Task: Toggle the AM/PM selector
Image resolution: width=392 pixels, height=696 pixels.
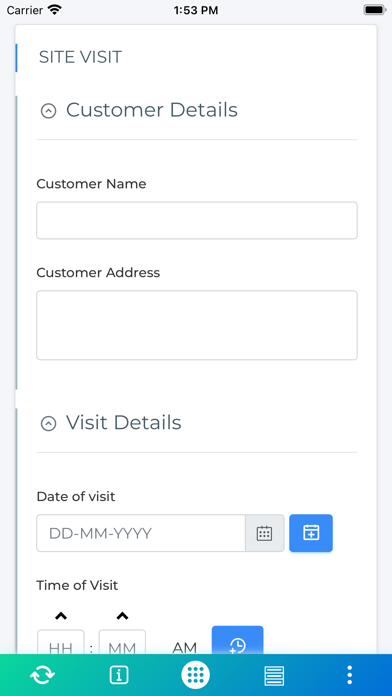Action: point(184,648)
